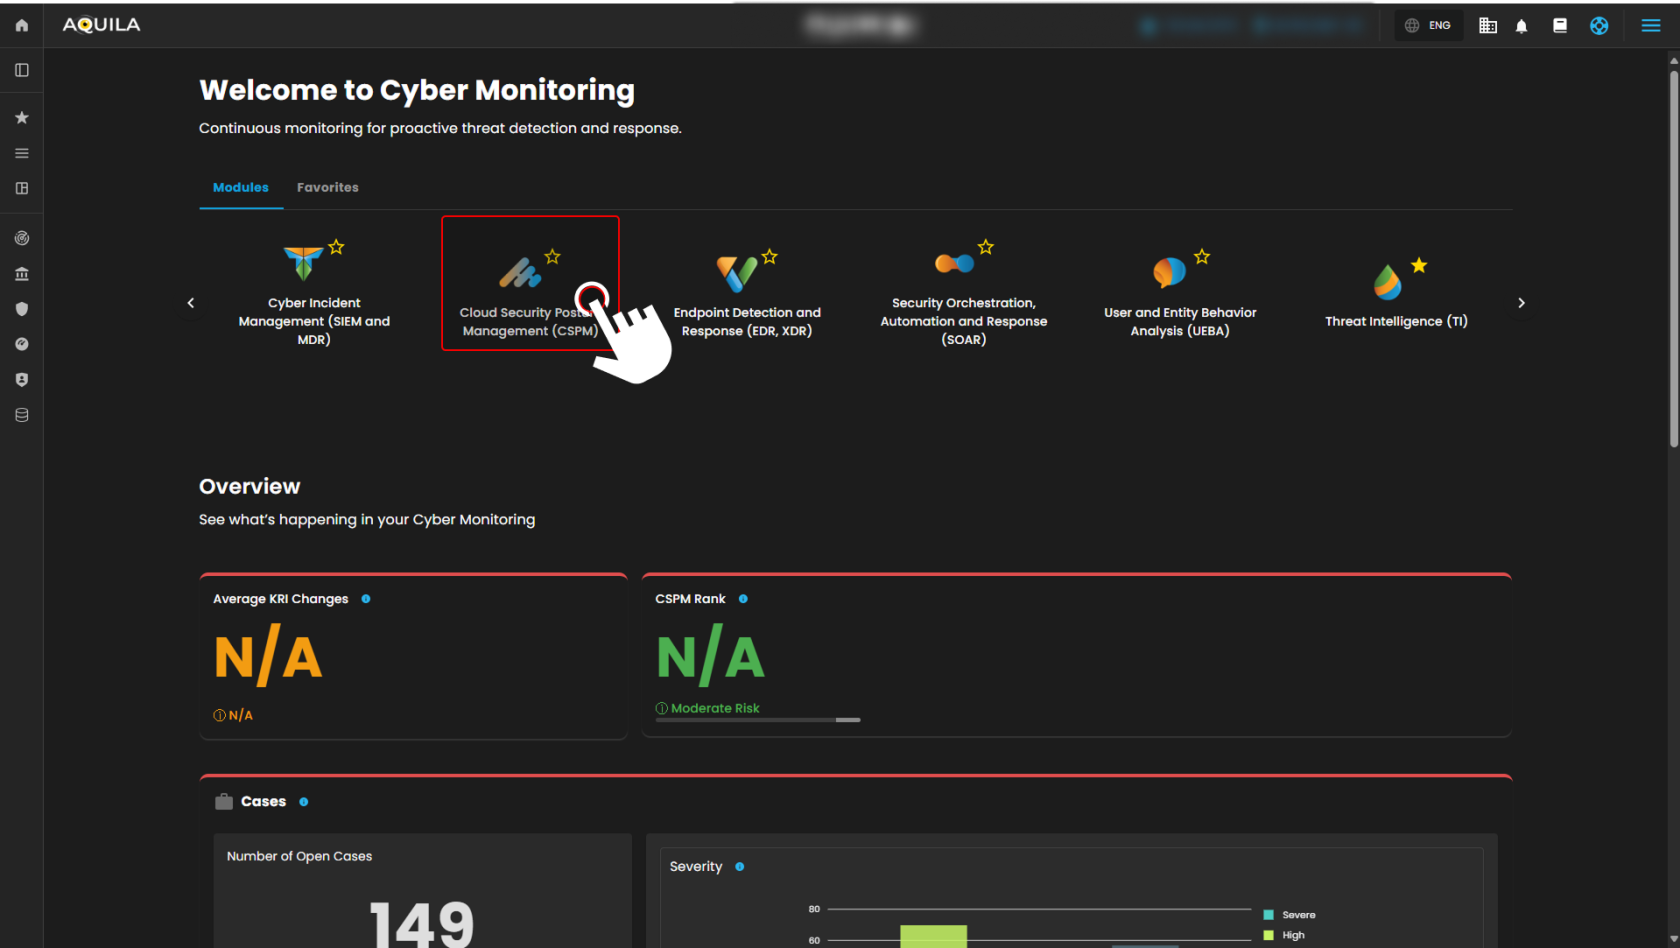Open the Threat Intelligence (TI) module icon
The width and height of the screenshot is (1680, 948).
[1387, 283]
